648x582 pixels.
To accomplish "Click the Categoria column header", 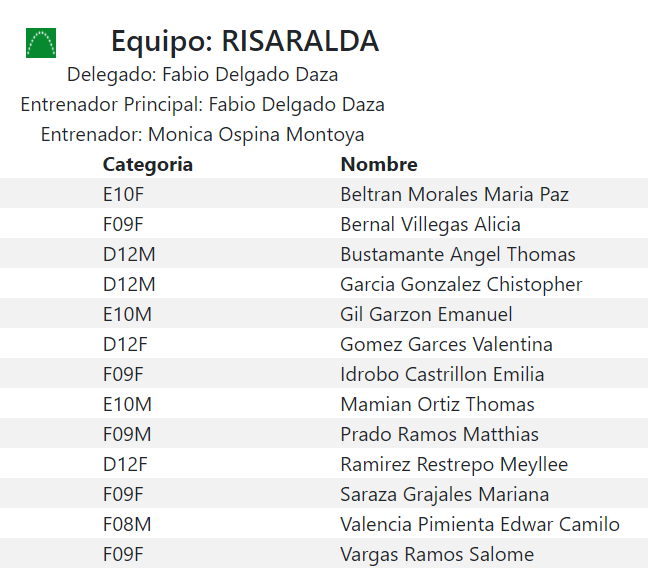I will click(x=148, y=165).
